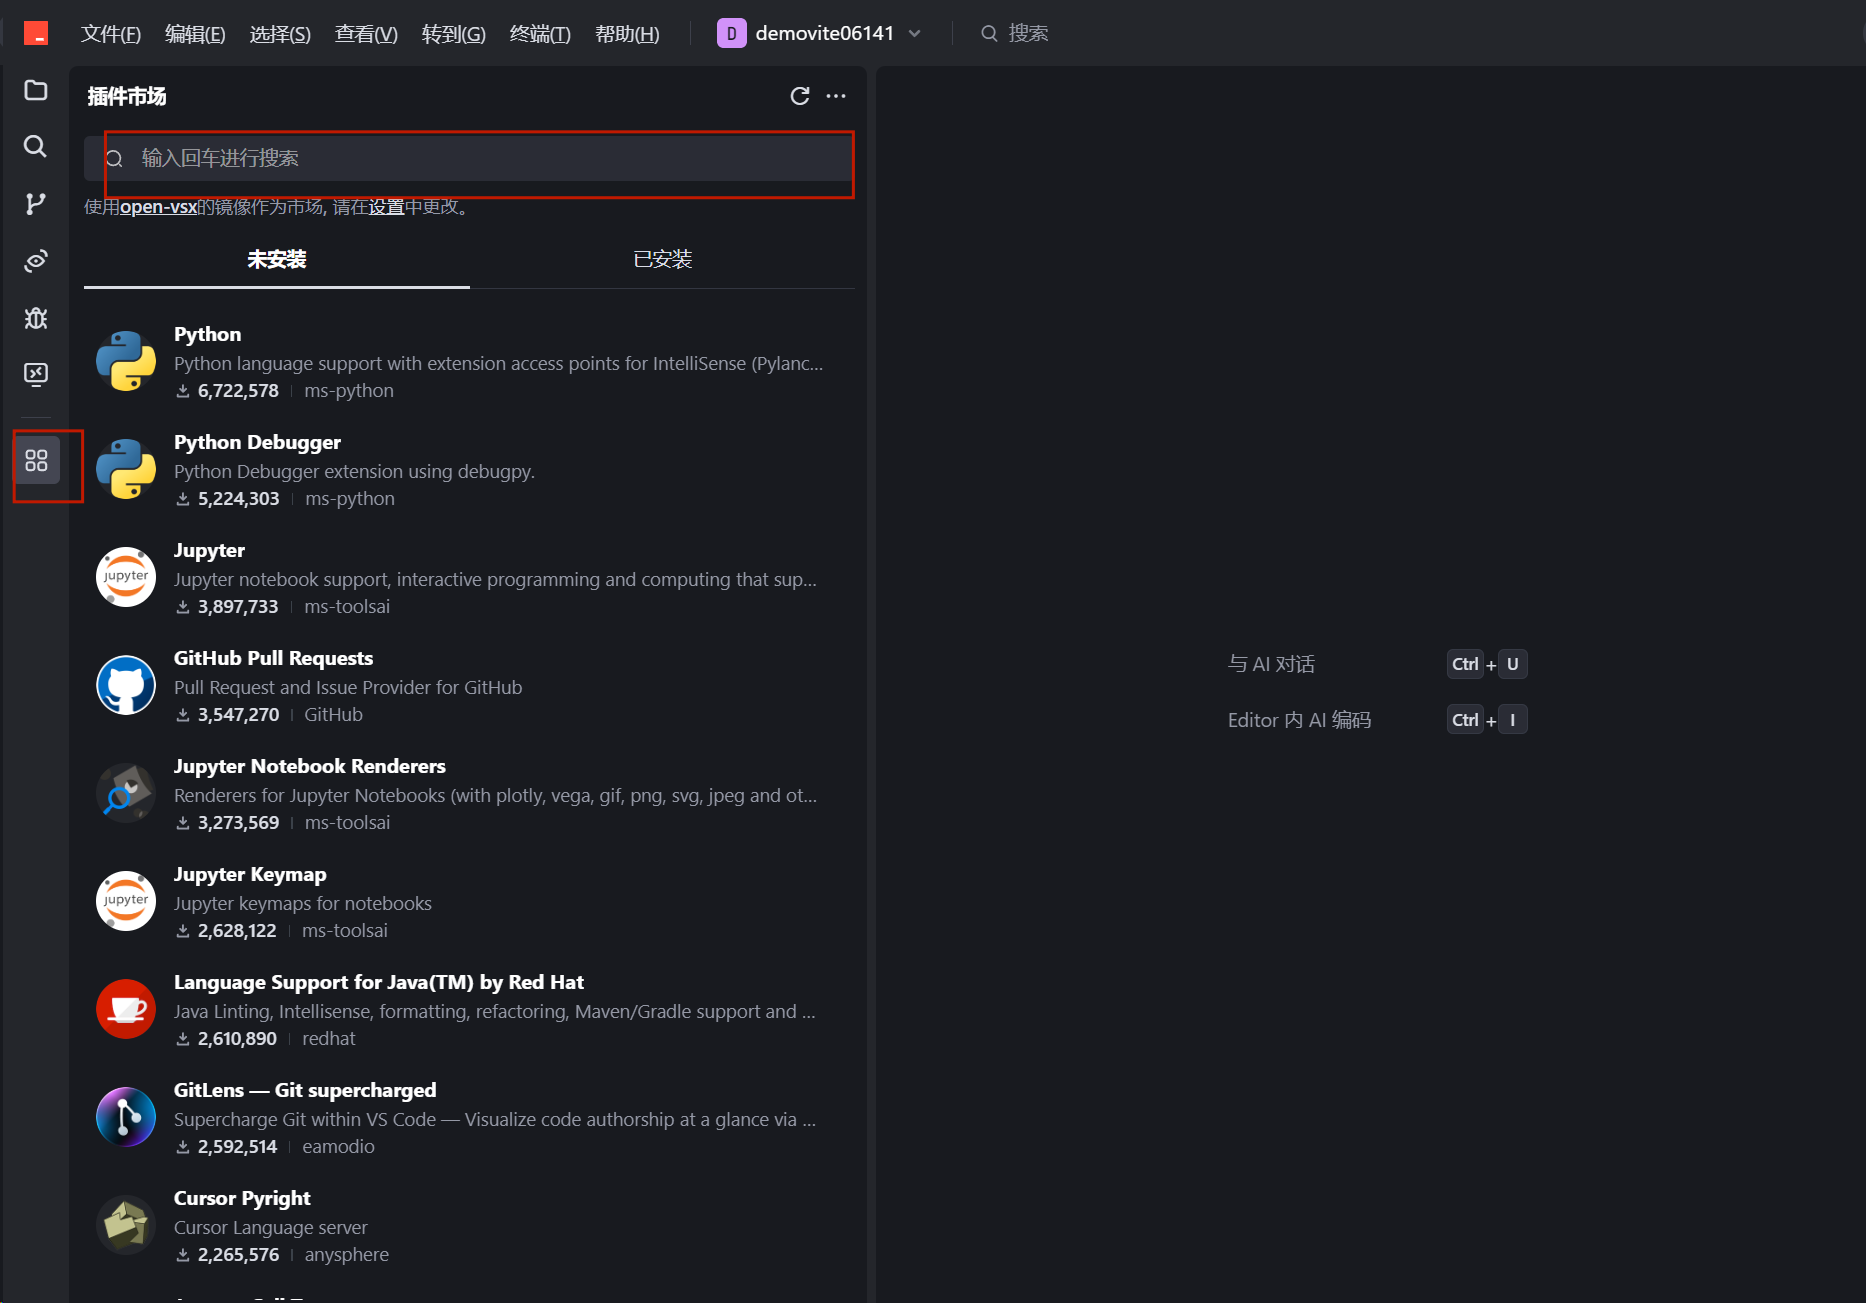The width and height of the screenshot is (1866, 1303).
Task: Open the file explorer sidebar icon
Action: tap(36, 90)
